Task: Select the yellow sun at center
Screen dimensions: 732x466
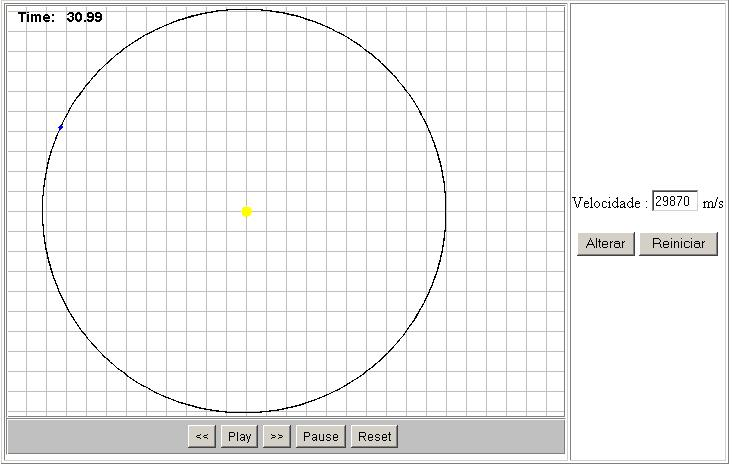Action: point(247,212)
